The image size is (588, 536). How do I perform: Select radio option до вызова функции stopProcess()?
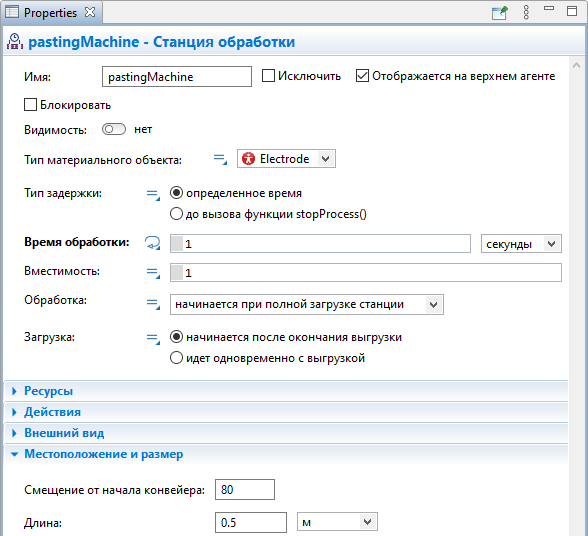click(x=176, y=214)
